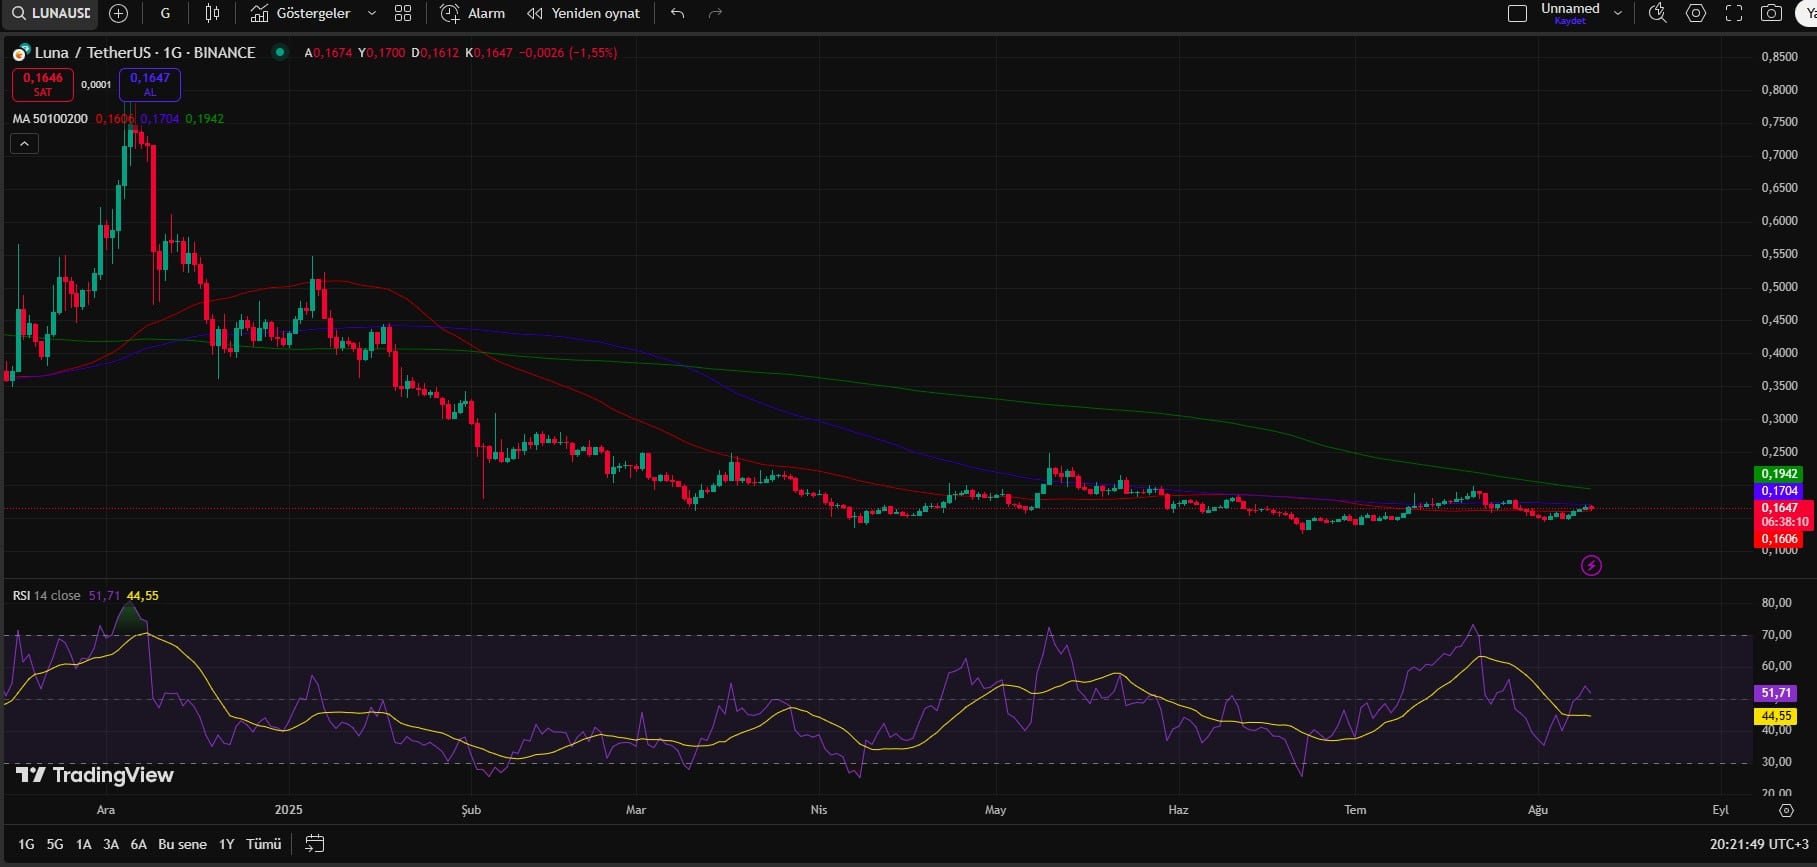Screen dimensions: 1817x867
Task: Click the −0,0026 (−1,55%) change value
Action: coord(568,52)
